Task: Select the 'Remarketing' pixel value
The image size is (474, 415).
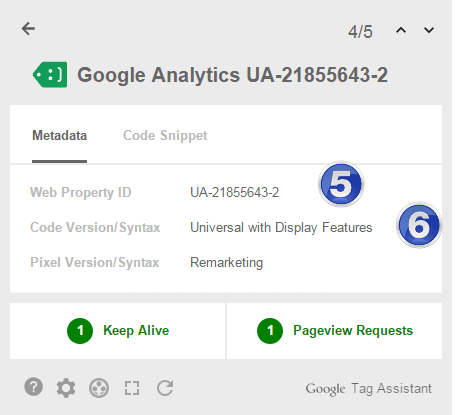Action: click(x=227, y=263)
